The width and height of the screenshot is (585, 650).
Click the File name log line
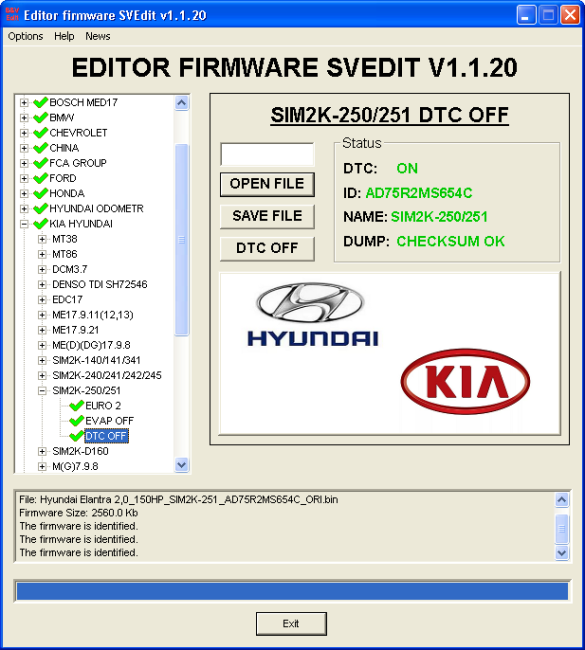coord(178,500)
